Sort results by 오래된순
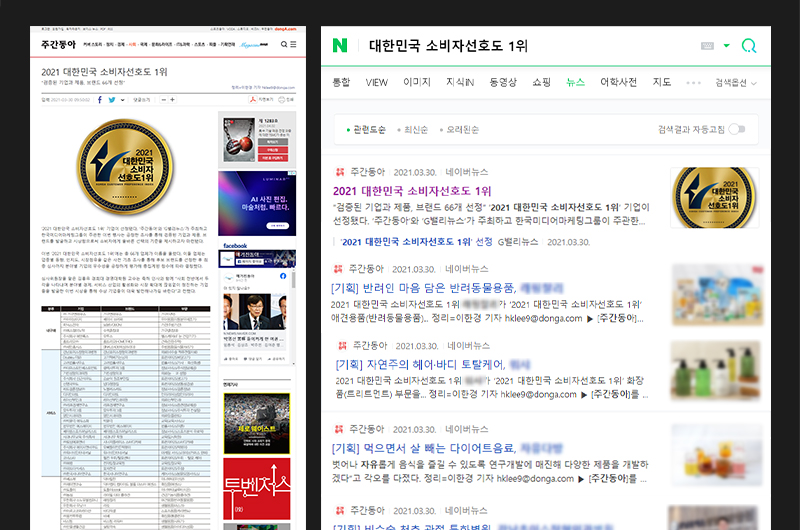Screen dimensions: 800x530 pos(459,130)
